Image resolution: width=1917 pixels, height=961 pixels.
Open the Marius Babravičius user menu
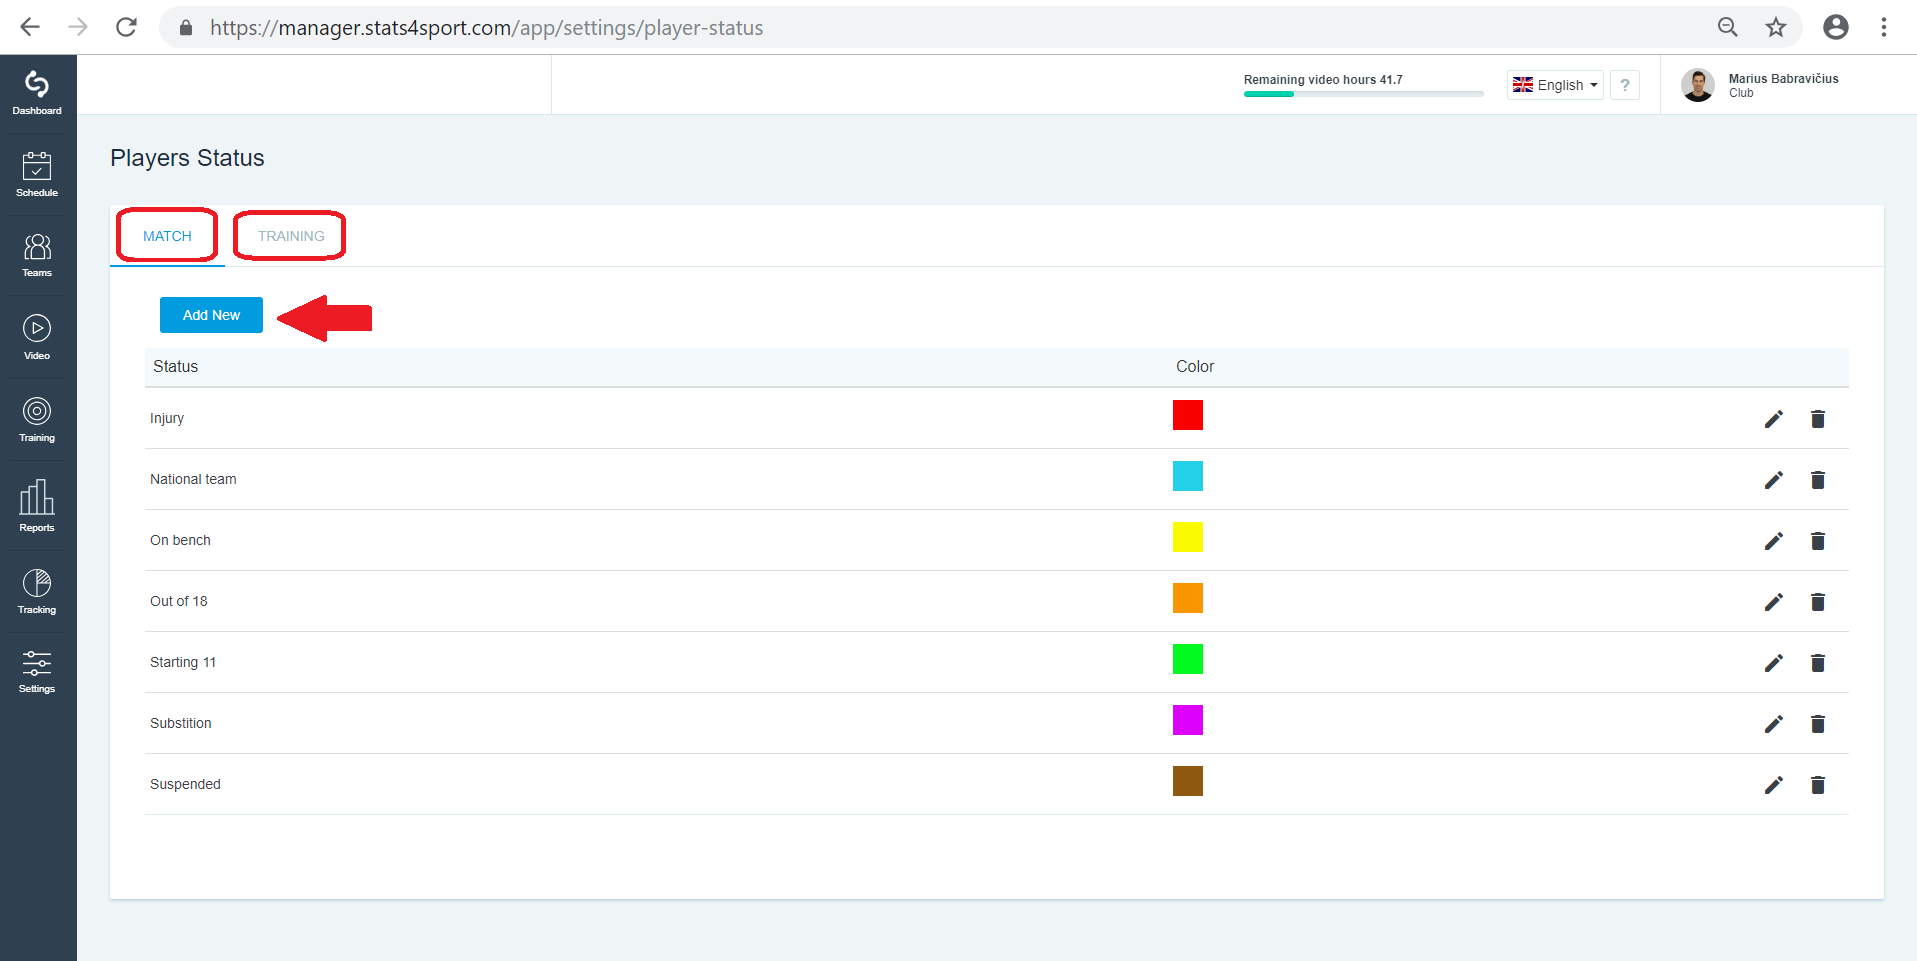tap(1761, 85)
